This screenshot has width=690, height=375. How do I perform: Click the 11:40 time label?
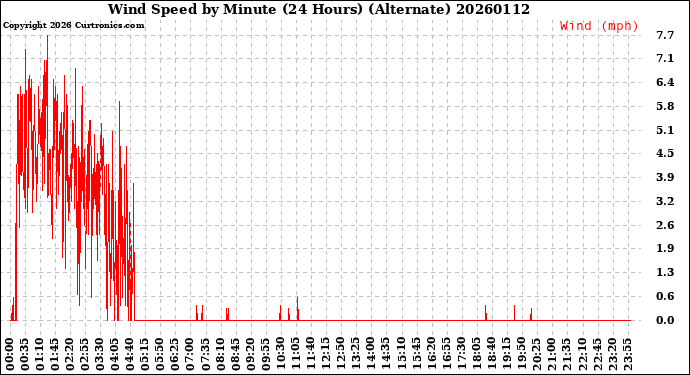pos(311,354)
